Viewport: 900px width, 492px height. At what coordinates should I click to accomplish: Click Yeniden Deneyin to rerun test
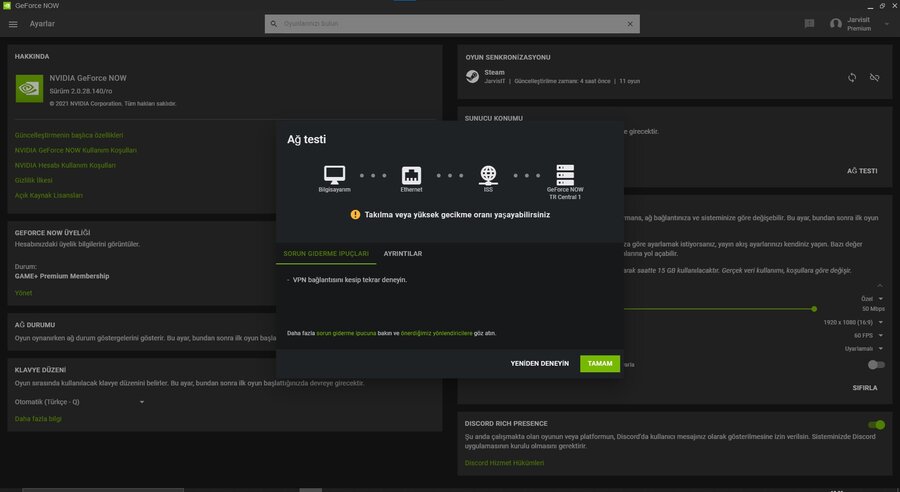pos(540,363)
